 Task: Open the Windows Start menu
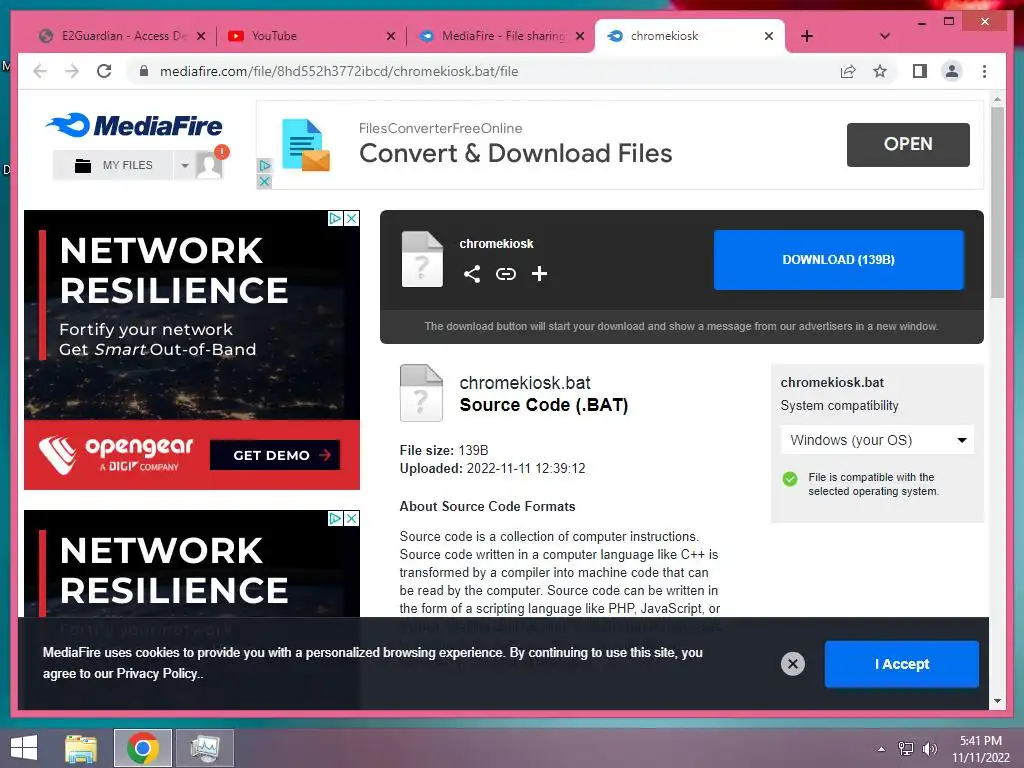coord(24,748)
